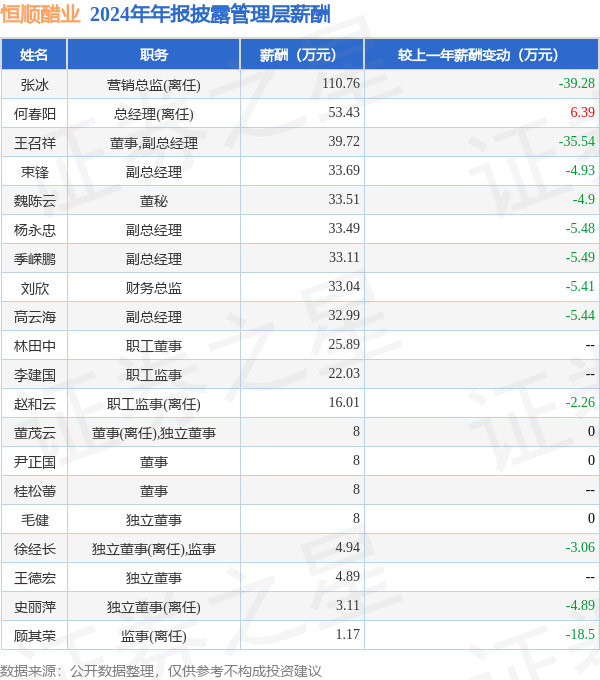Screen dimensions: 600x680
Task: Click the 恒顺醋业 title text
Action: [x=41, y=14]
